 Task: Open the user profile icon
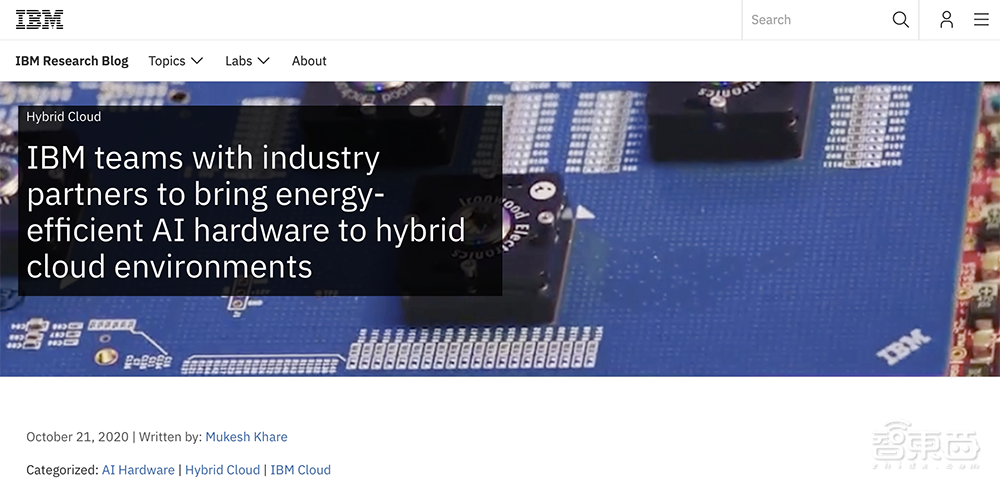click(x=946, y=20)
